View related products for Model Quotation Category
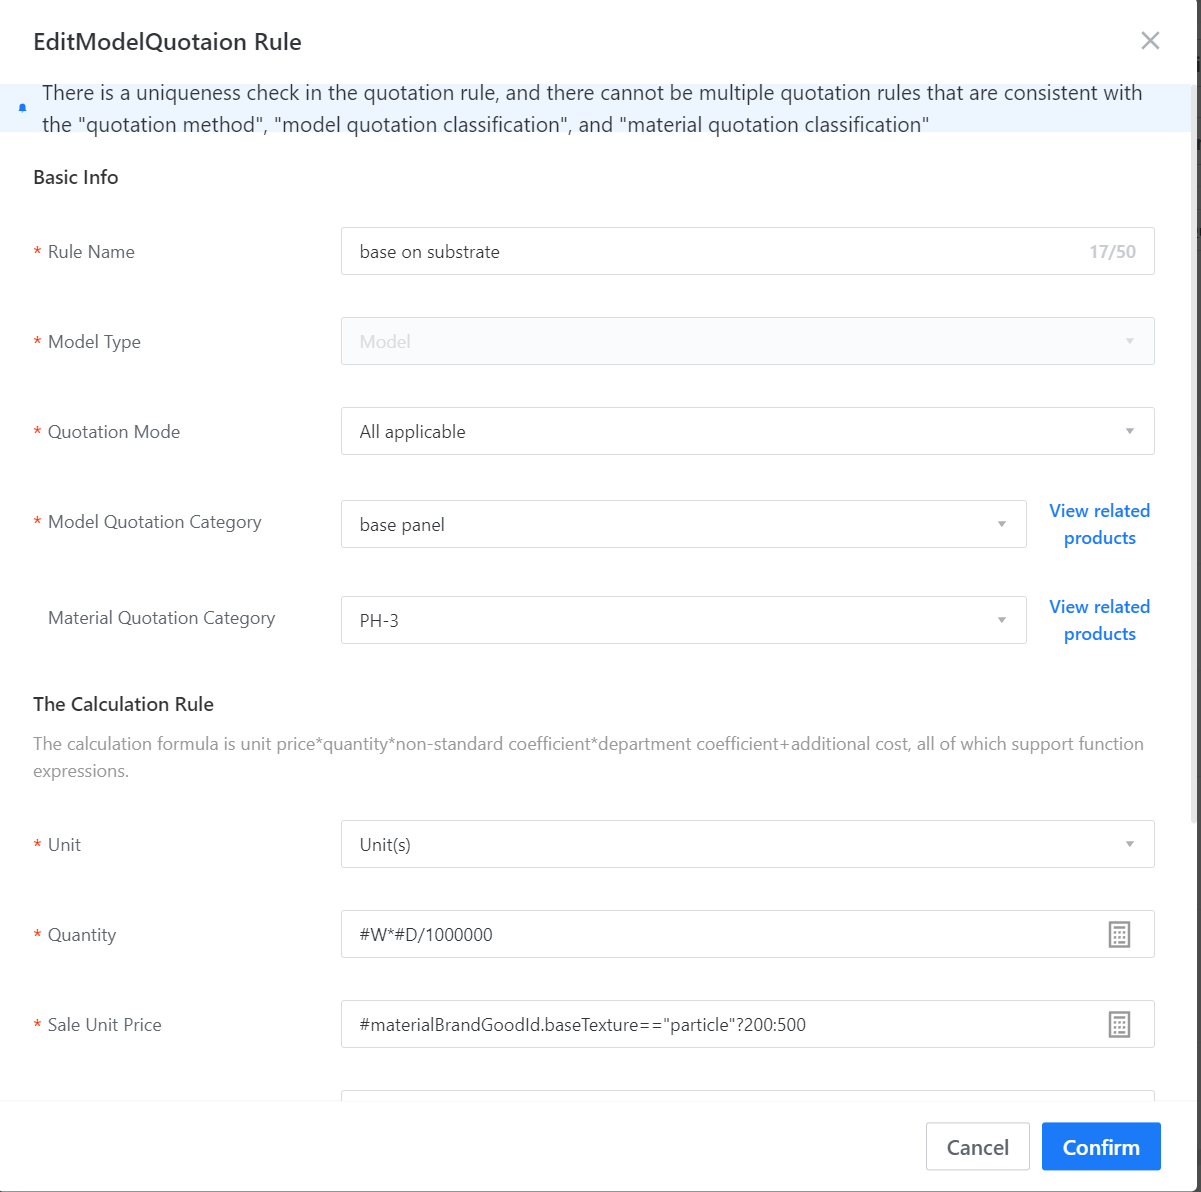 [x=1099, y=524]
